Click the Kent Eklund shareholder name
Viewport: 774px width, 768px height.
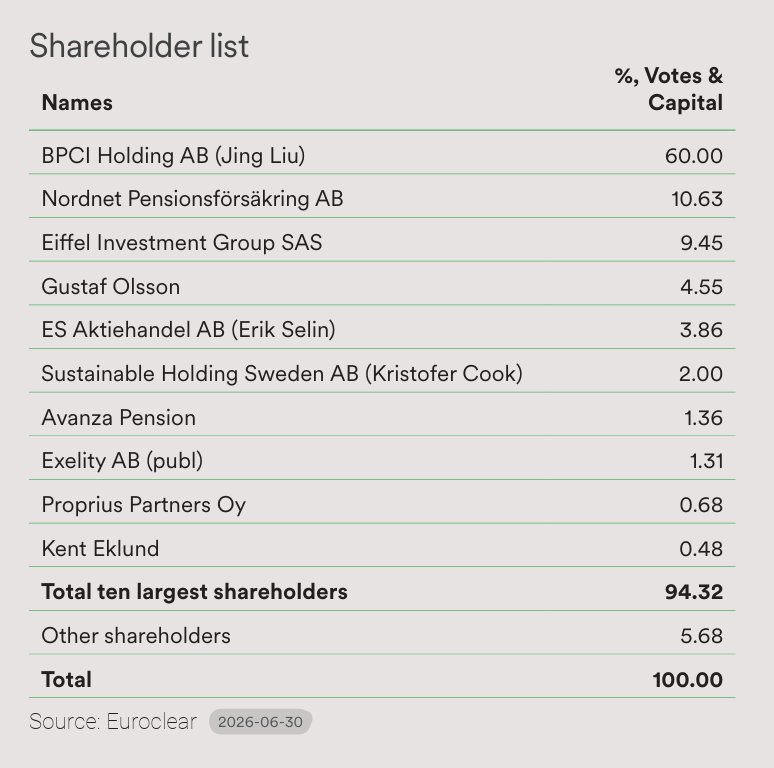[x=100, y=548]
